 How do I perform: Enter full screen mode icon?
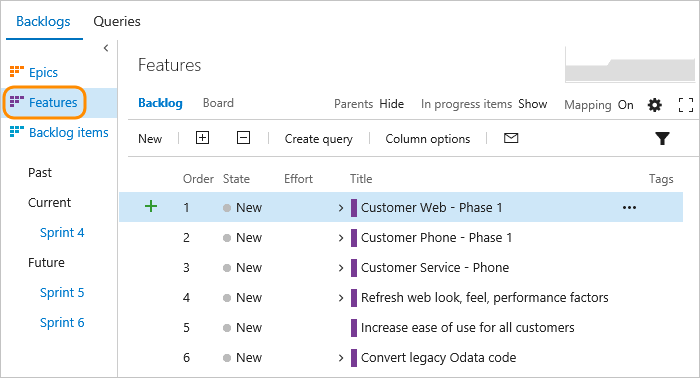[686, 105]
